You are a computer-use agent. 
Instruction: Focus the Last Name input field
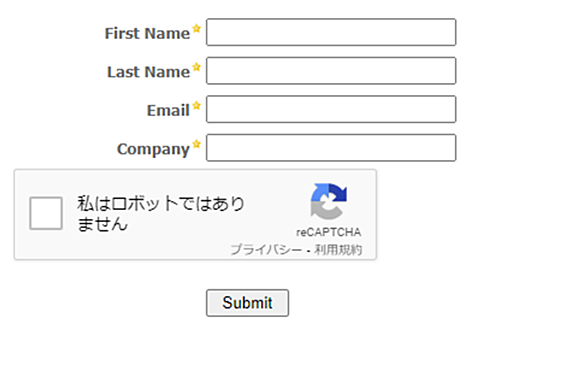pos(331,71)
